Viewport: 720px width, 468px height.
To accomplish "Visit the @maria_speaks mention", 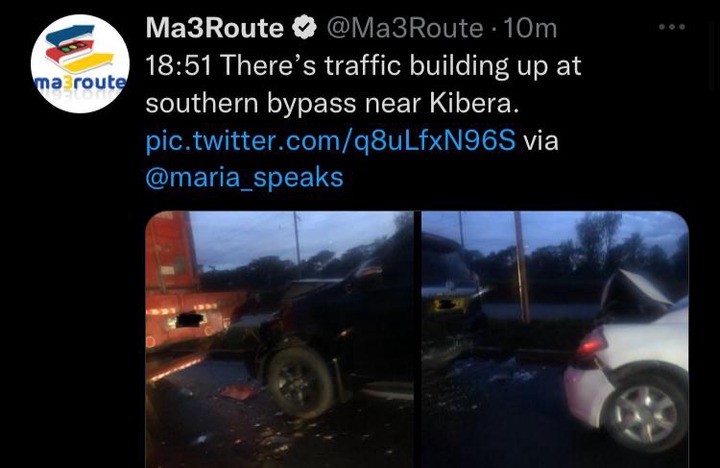I will [244, 178].
